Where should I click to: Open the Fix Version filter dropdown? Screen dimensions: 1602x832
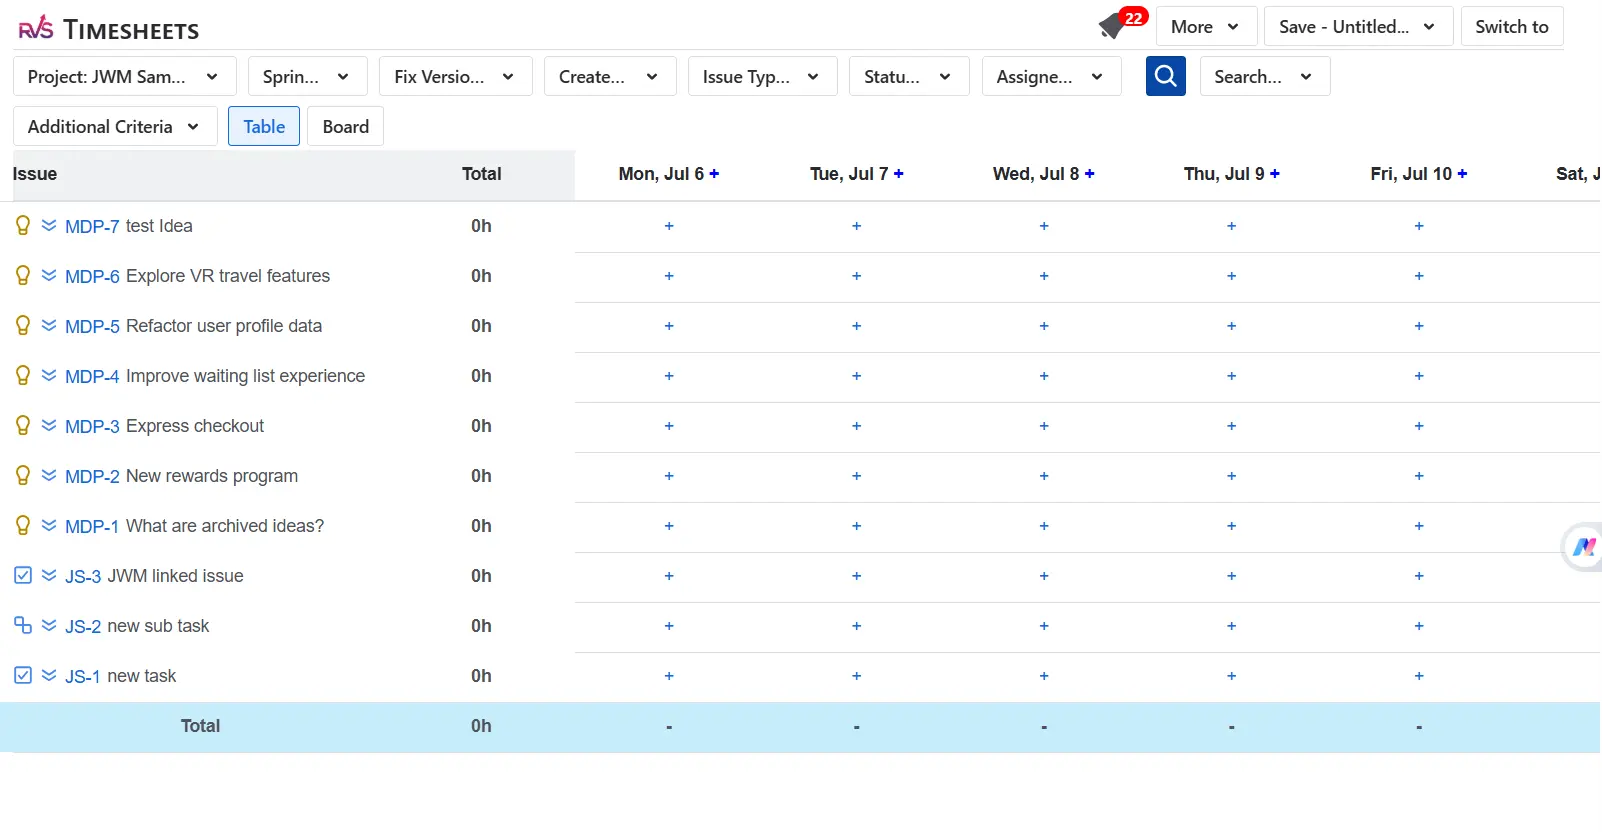pyautogui.click(x=456, y=76)
